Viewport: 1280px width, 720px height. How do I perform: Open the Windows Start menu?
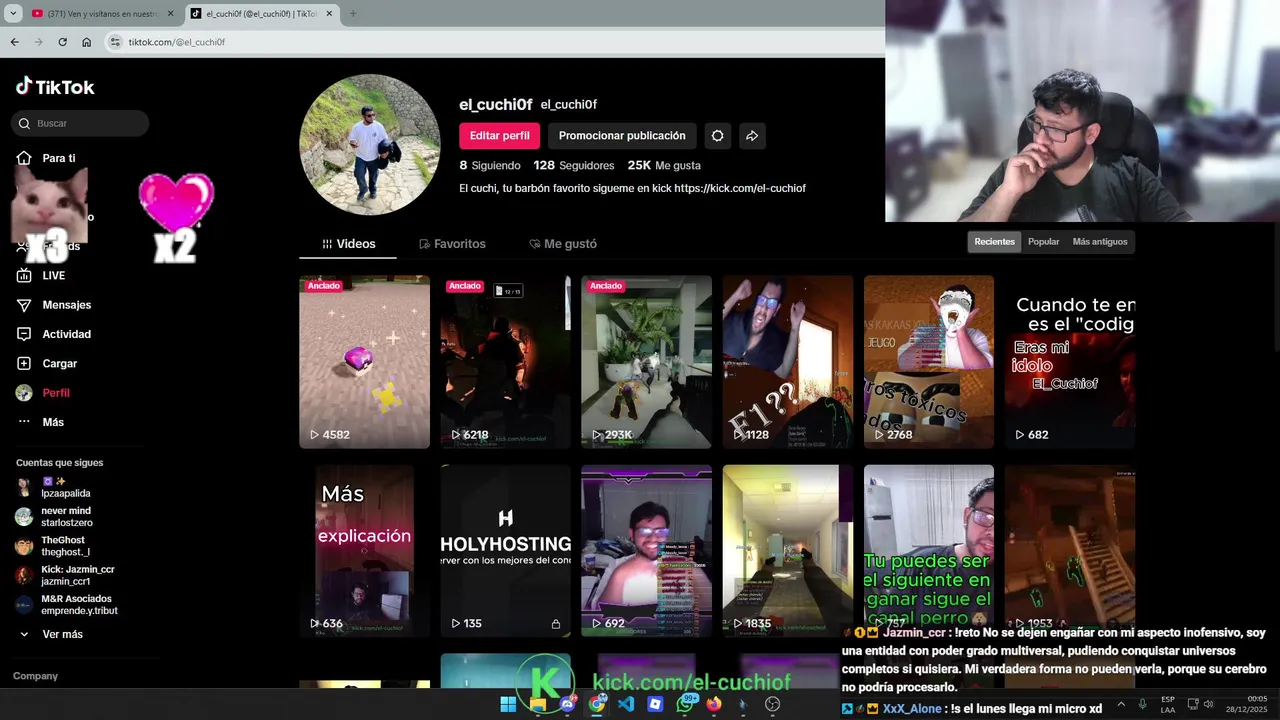click(508, 704)
